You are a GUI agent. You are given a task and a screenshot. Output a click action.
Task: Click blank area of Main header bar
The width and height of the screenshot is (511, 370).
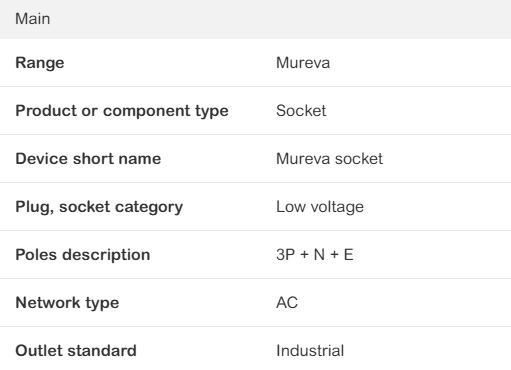tap(280, 19)
